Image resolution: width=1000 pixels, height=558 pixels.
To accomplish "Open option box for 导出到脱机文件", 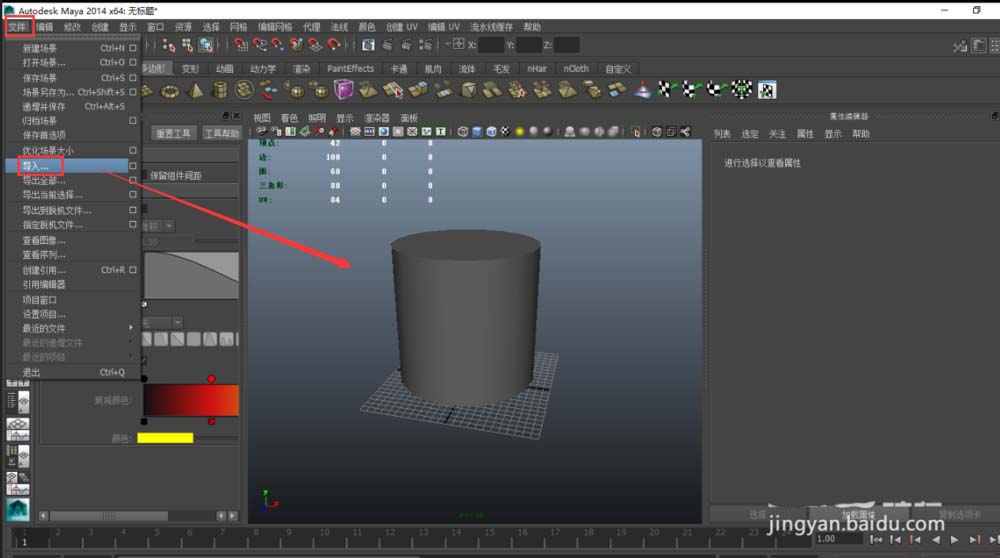I will [x=133, y=210].
